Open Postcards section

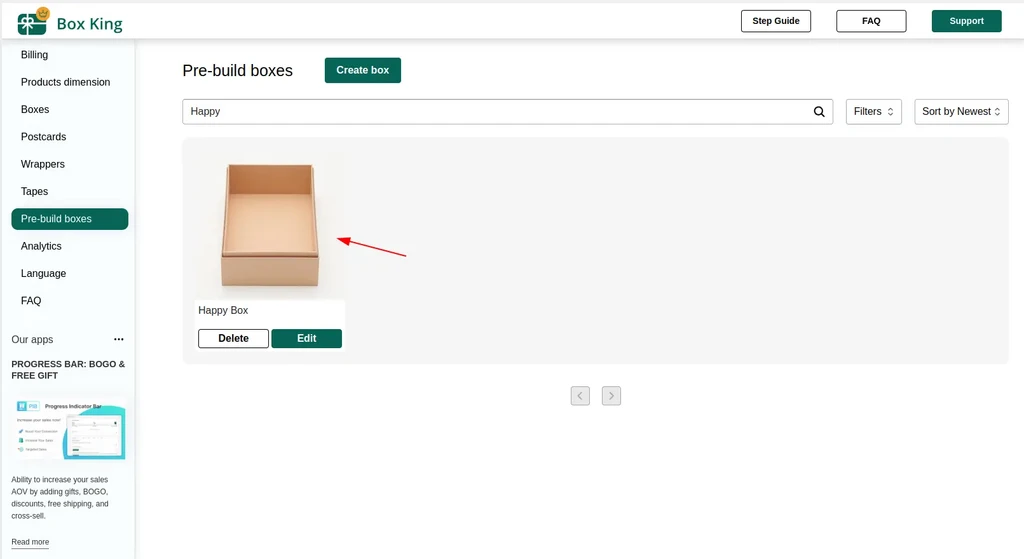(44, 137)
